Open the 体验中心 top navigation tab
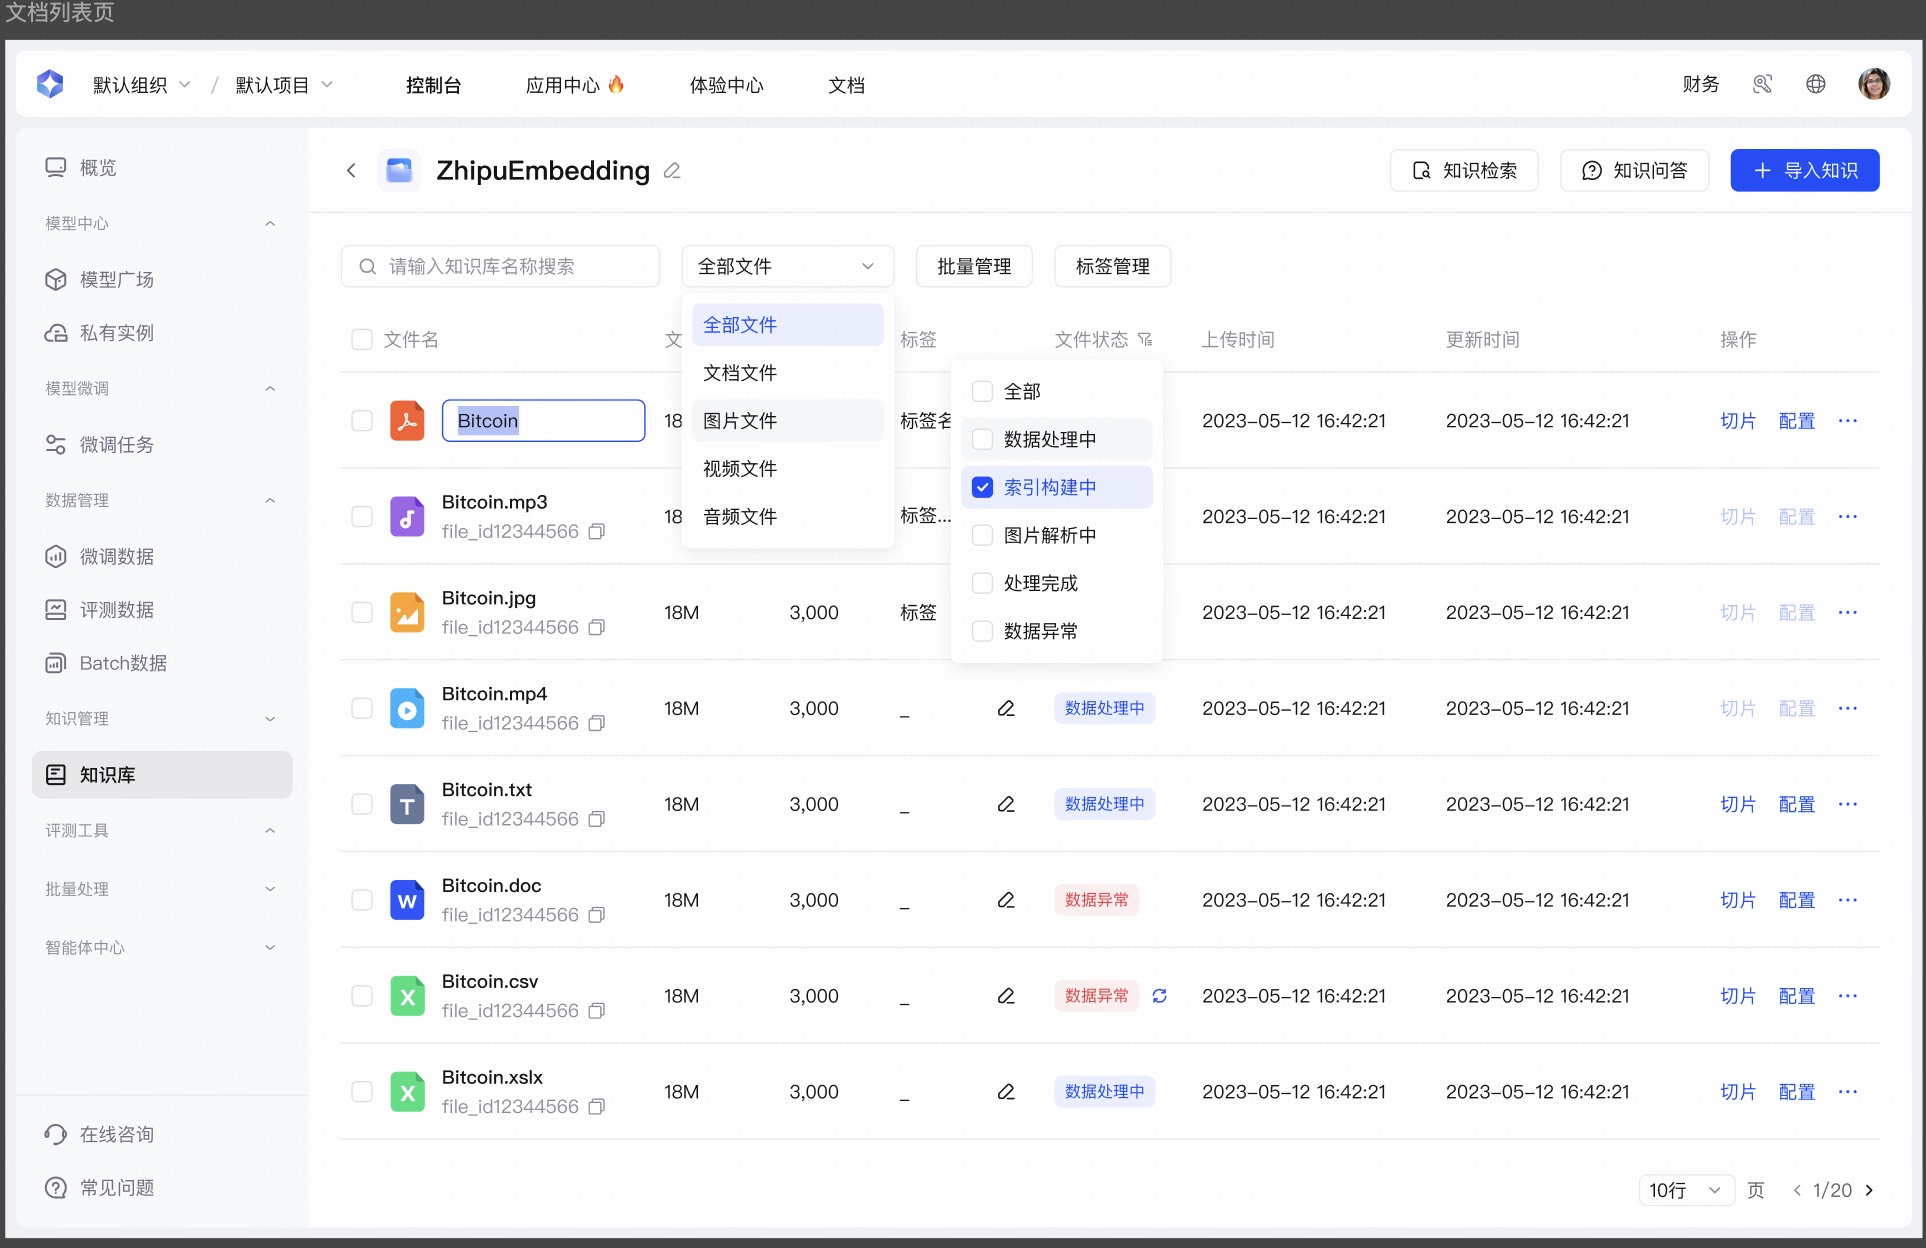Viewport: 1926px width, 1248px height. click(x=726, y=85)
